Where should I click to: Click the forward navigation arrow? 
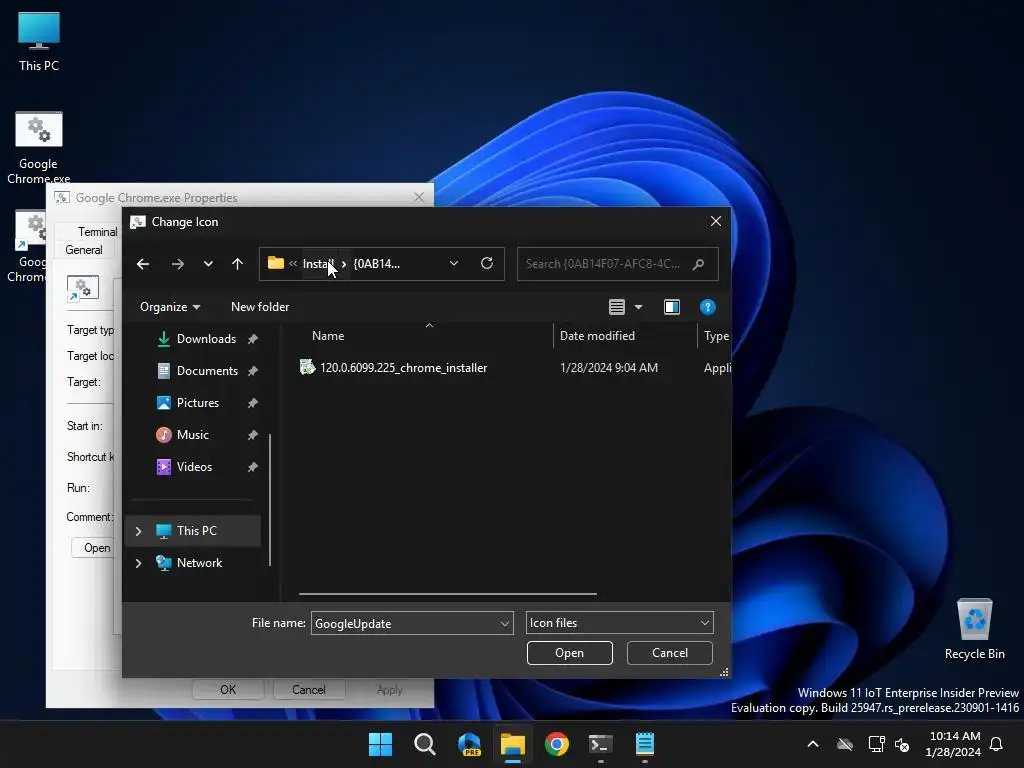point(178,264)
